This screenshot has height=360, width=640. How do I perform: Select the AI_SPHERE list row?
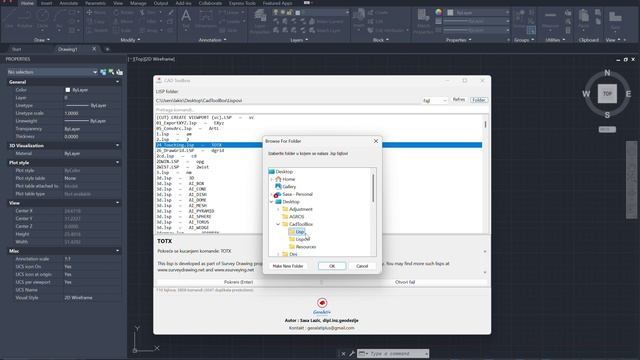pos(318,217)
